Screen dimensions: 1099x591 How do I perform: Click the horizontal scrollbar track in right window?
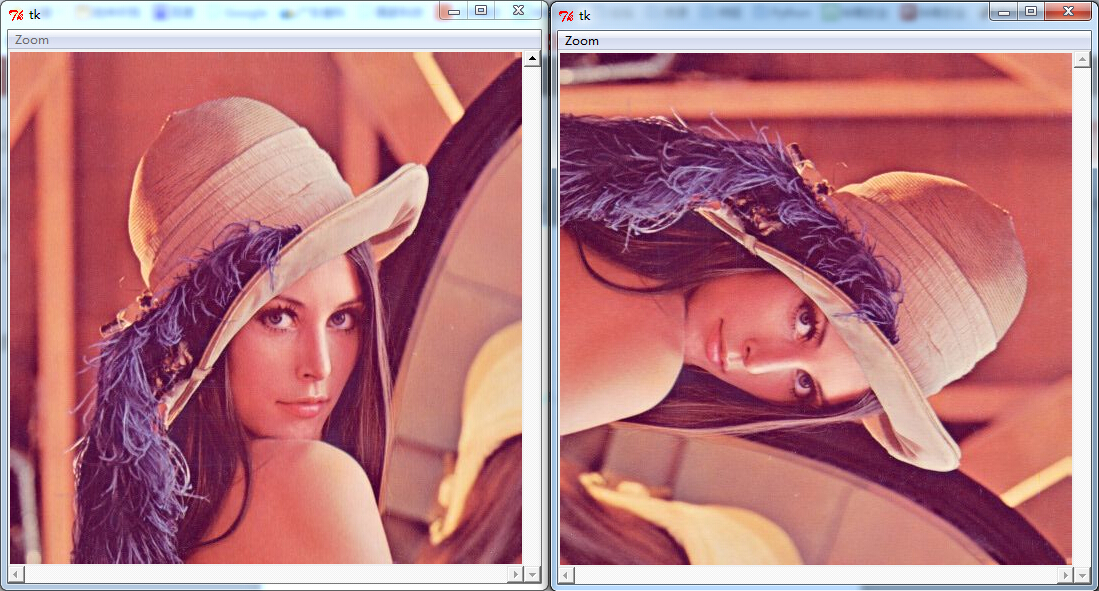click(x=816, y=576)
